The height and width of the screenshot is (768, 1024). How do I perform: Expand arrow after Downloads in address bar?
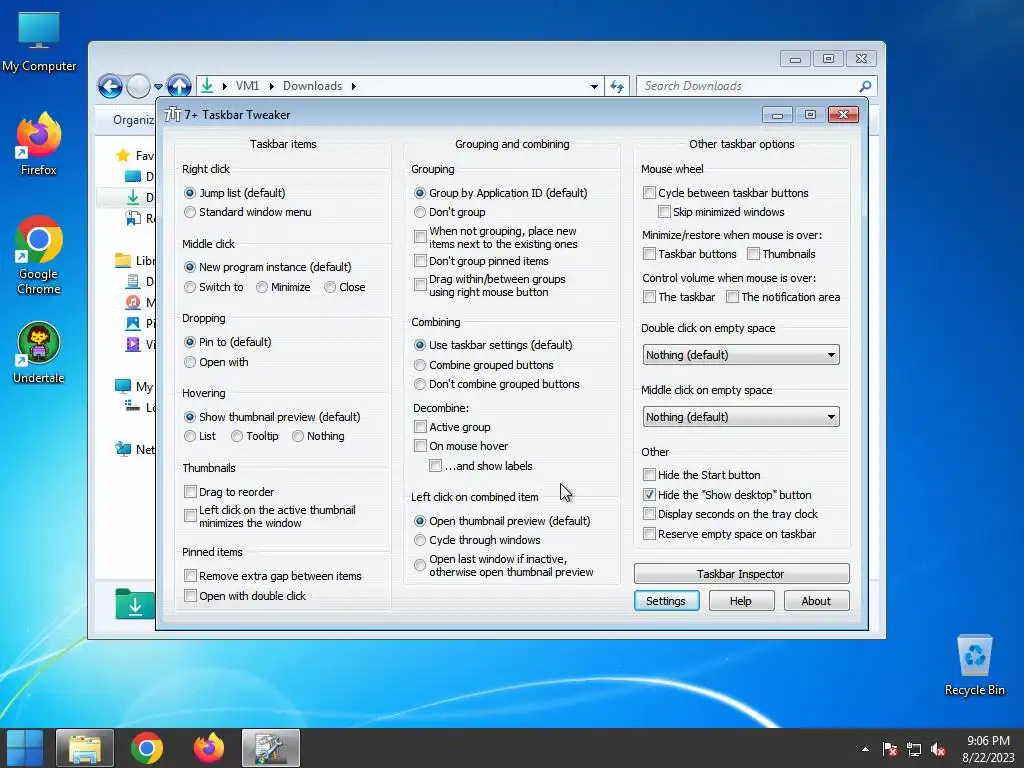[x=353, y=86]
